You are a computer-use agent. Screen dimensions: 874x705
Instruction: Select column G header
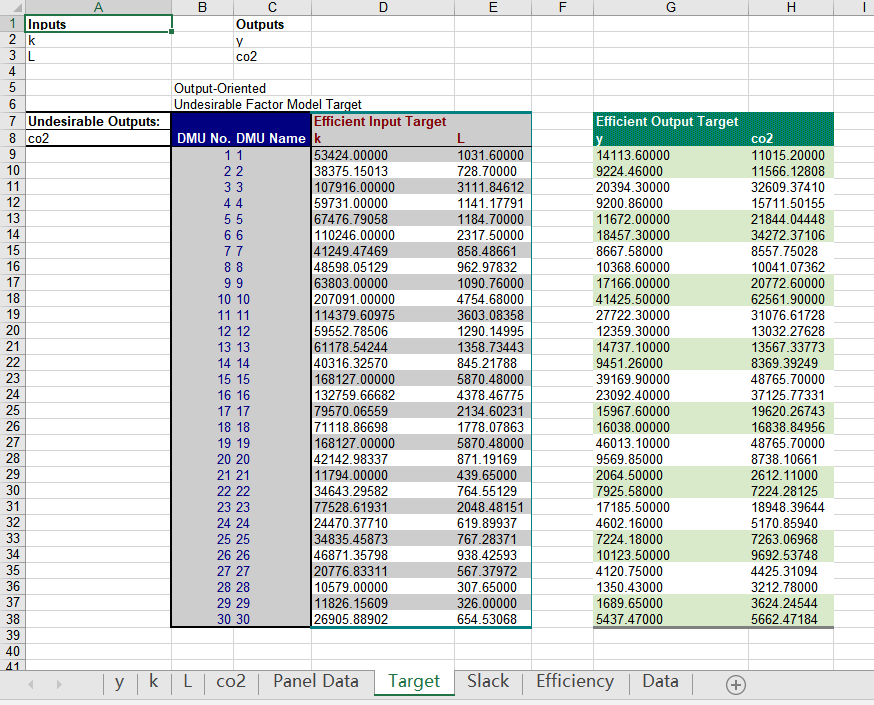point(670,7)
